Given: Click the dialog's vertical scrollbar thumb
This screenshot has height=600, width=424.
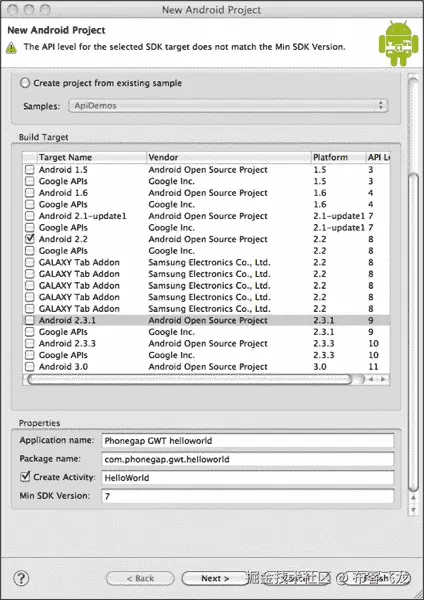Looking at the screenshot, I should (x=413, y=332).
